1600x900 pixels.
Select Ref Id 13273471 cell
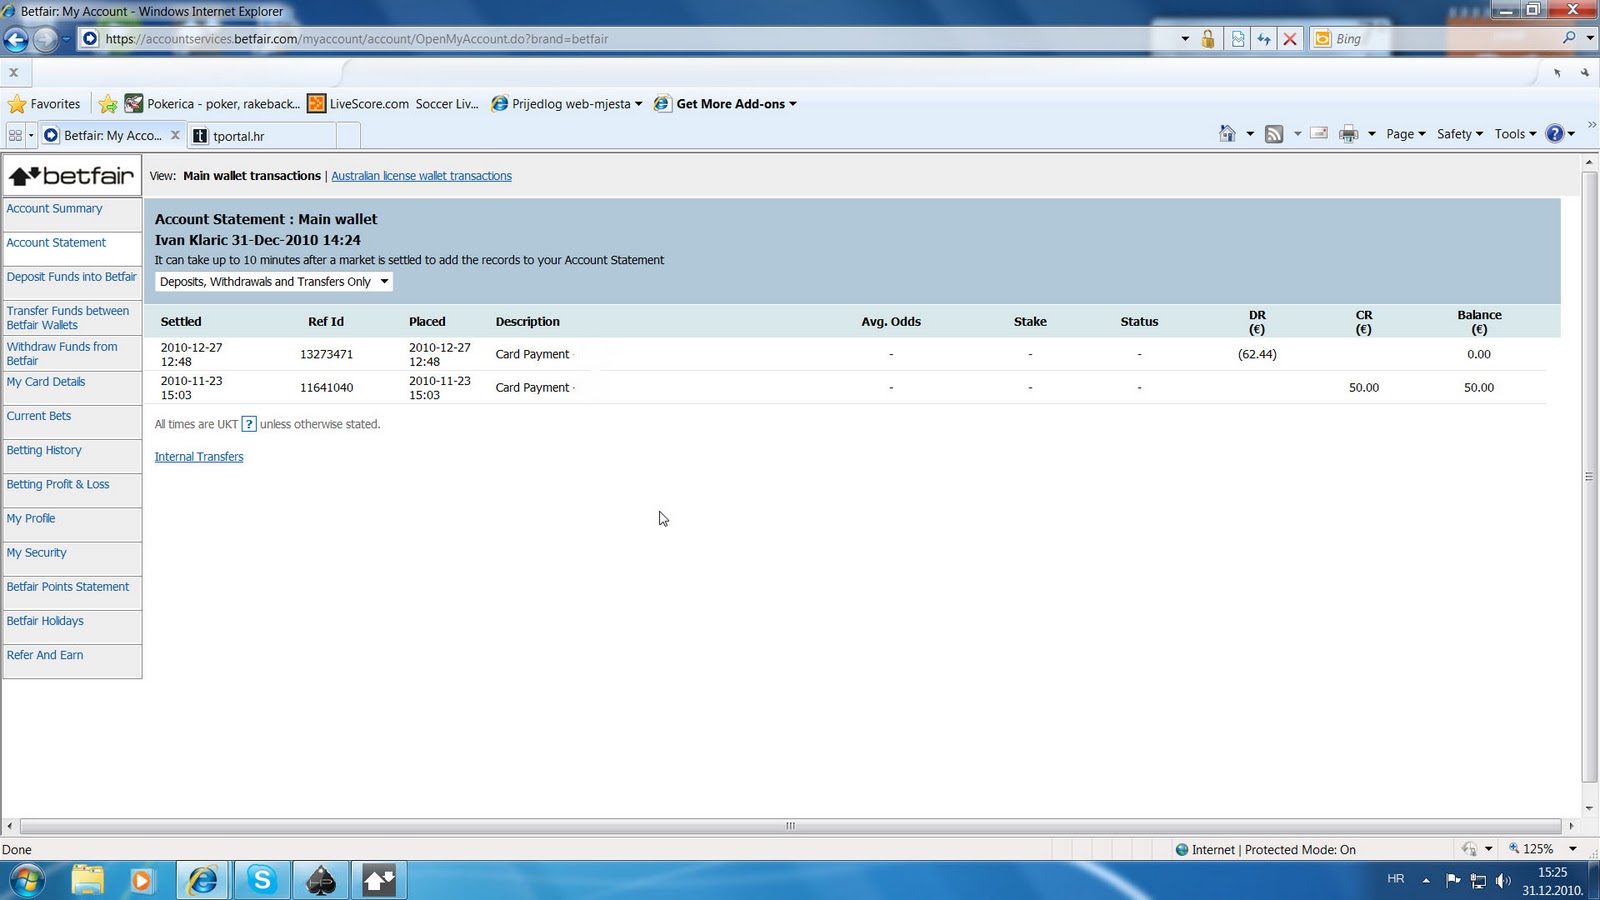[326, 355]
